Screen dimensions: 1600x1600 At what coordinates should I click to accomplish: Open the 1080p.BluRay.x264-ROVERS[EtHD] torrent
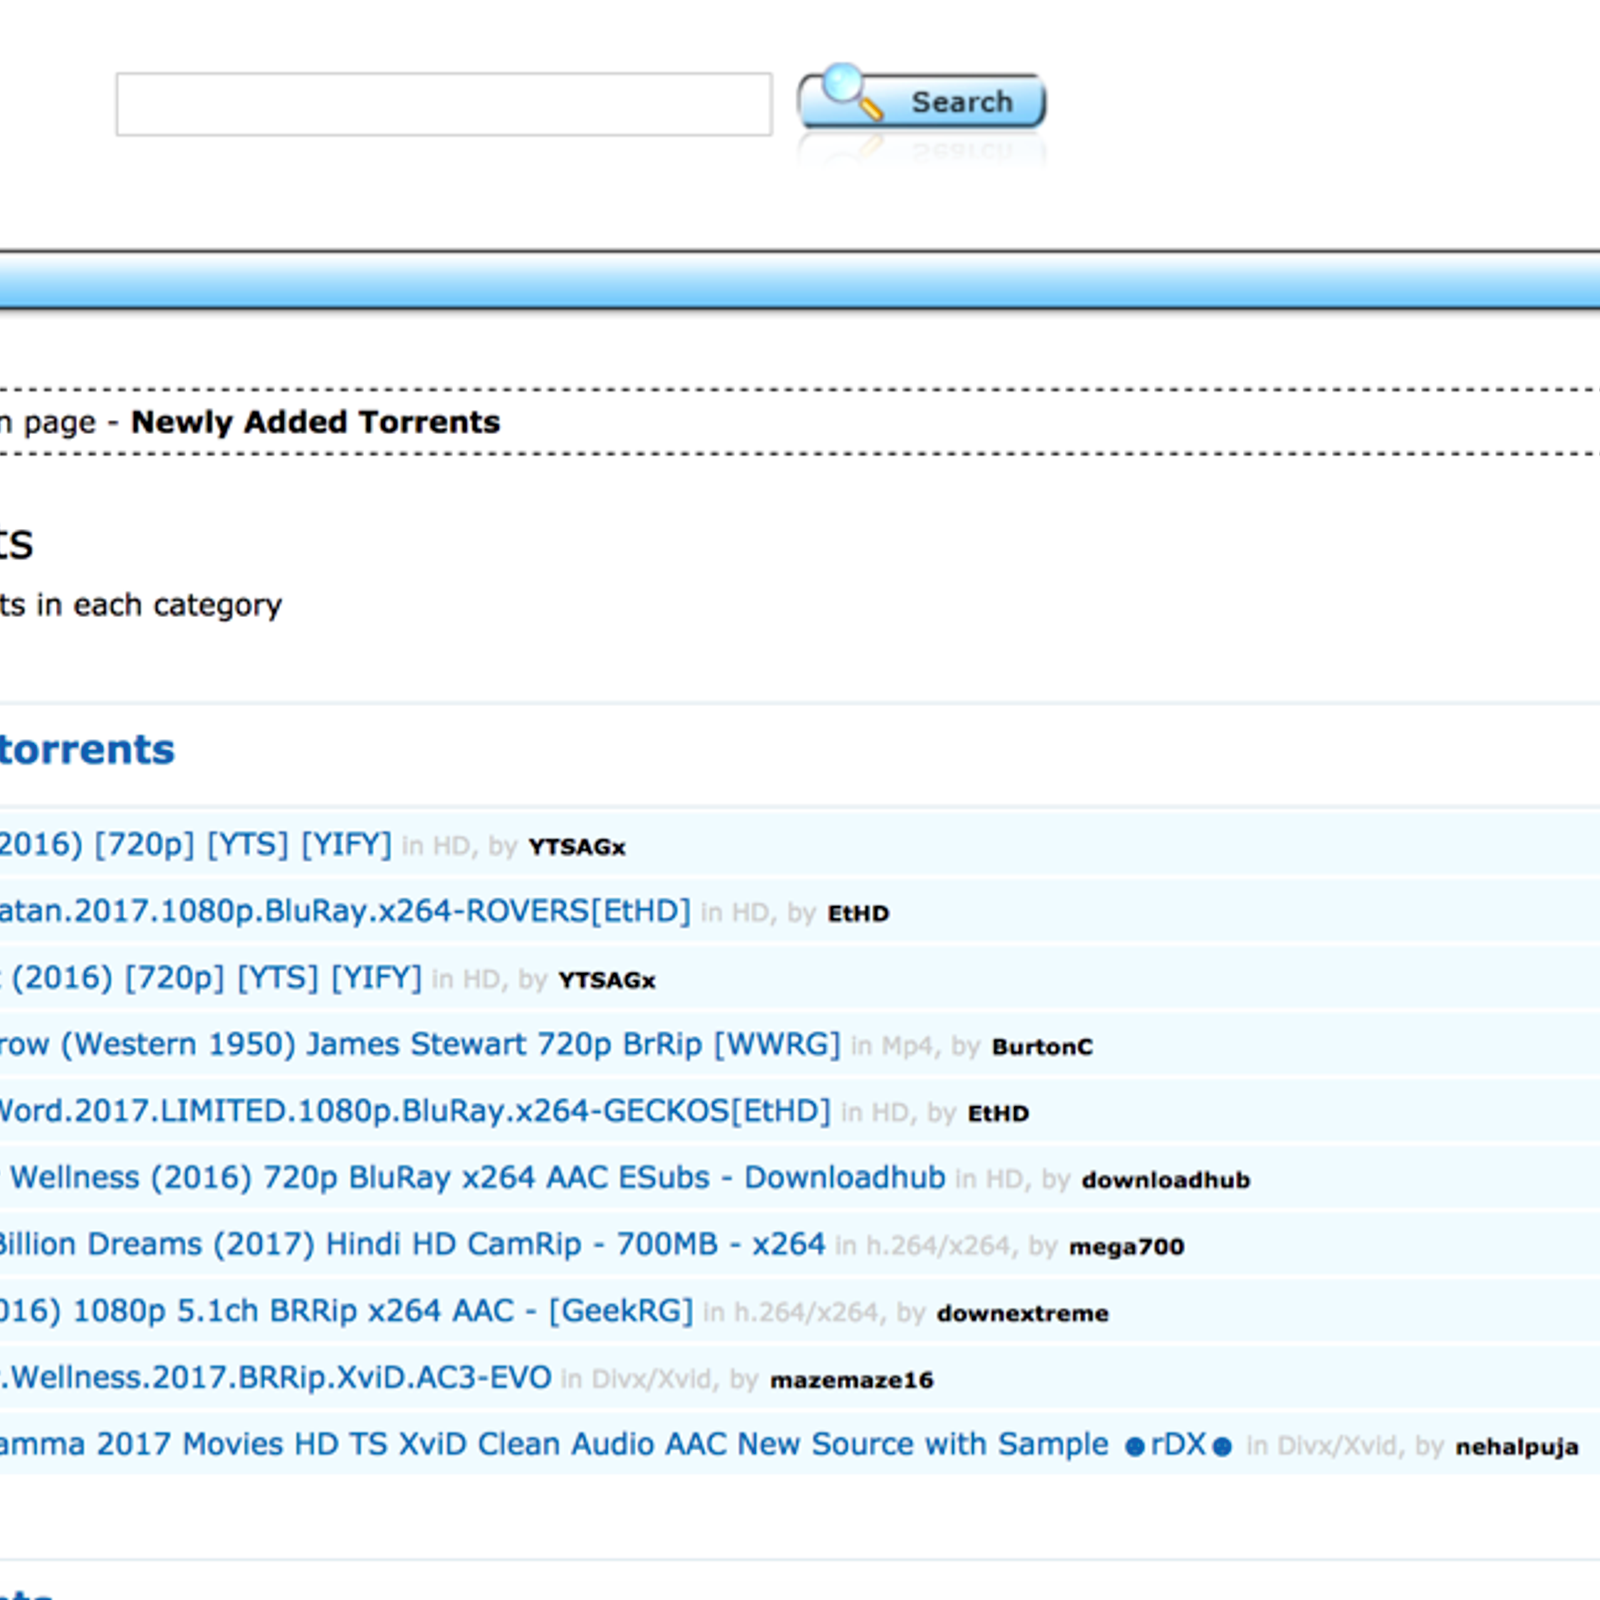coord(345,911)
